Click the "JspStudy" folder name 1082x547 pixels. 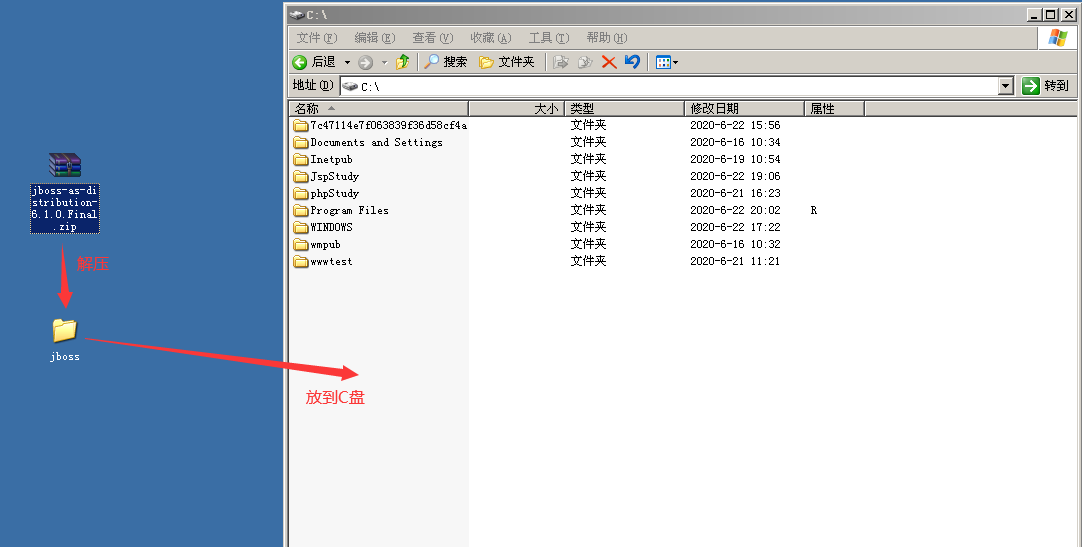pyautogui.click(x=335, y=177)
